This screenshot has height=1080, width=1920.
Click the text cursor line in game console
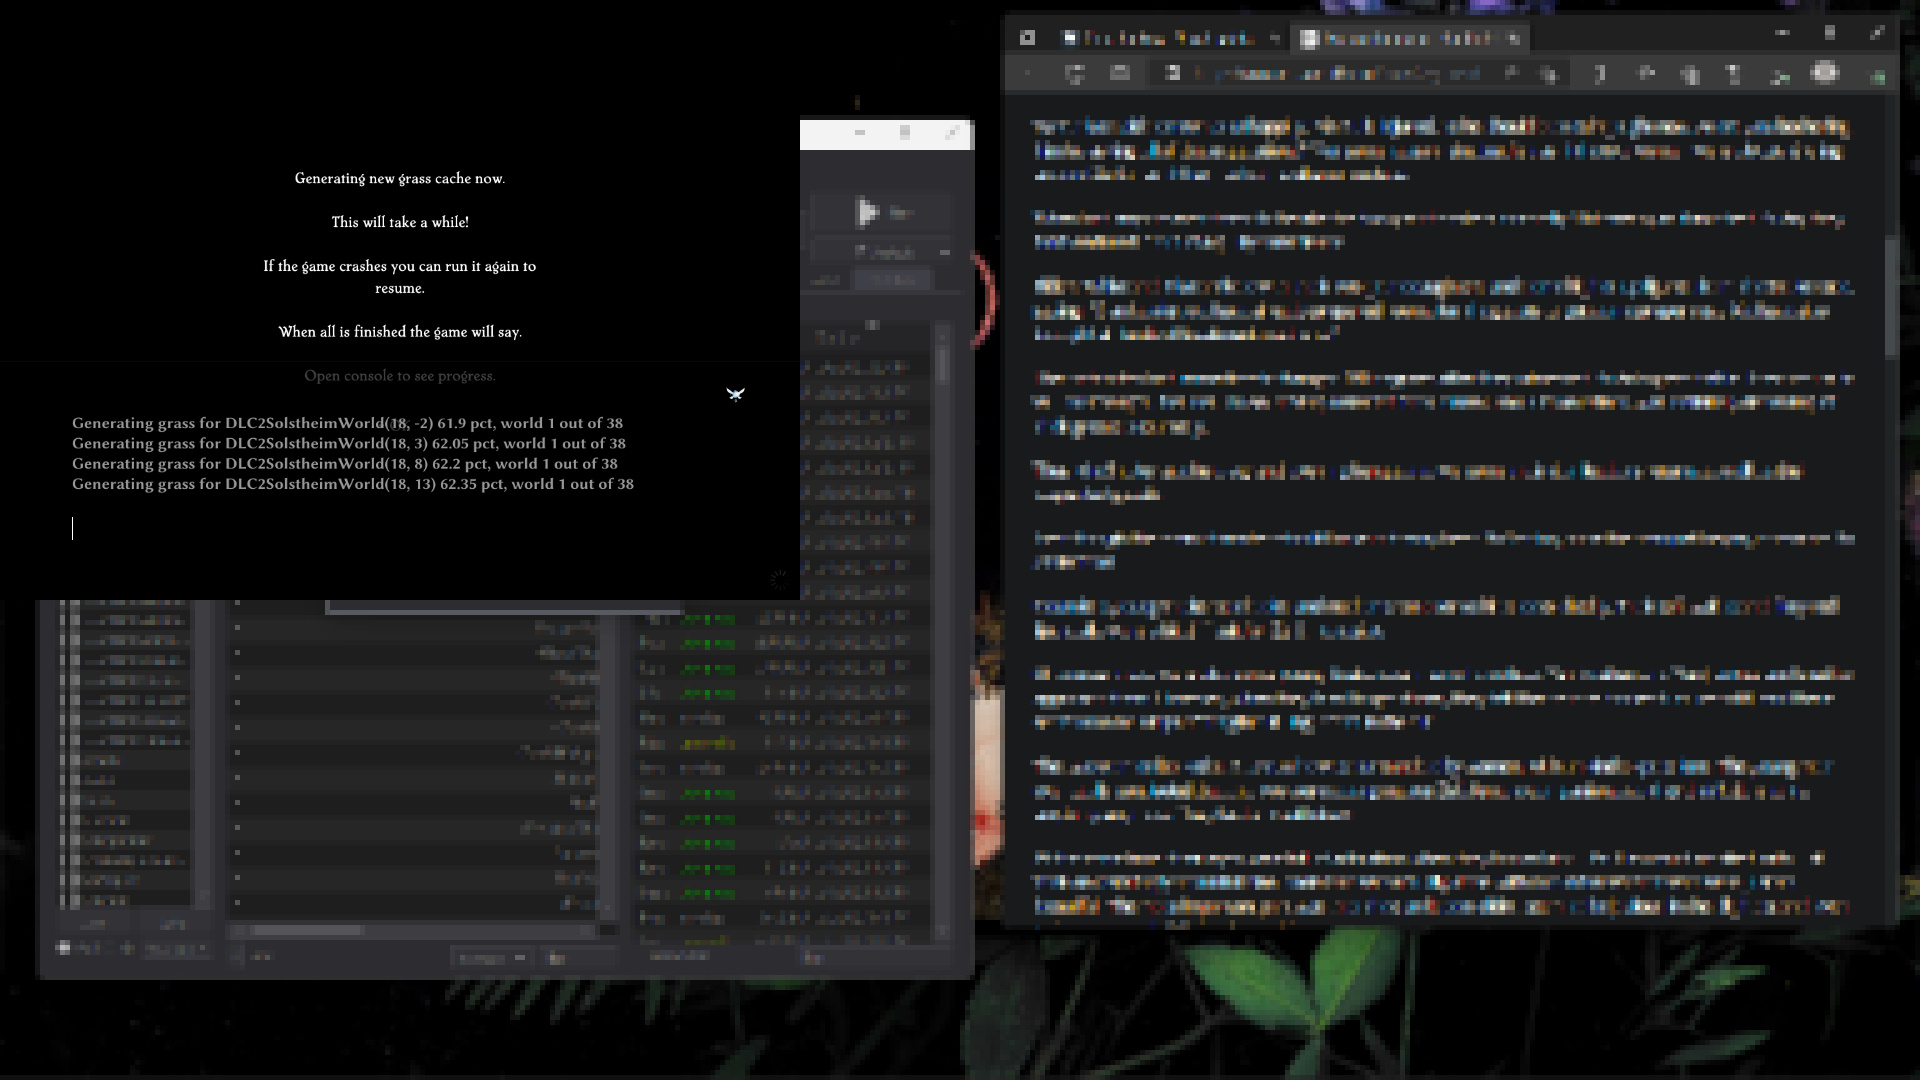pyautogui.click(x=72, y=528)
